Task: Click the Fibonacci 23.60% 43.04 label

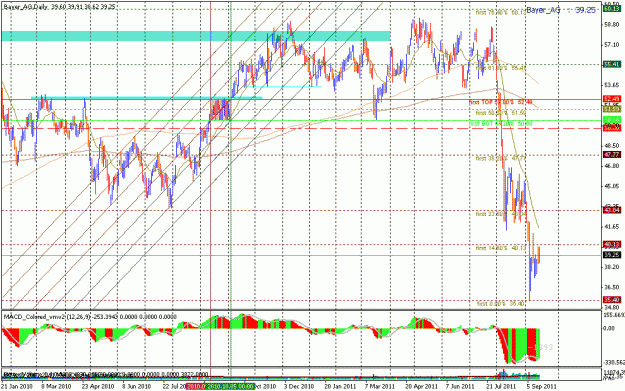Action: 501,214
